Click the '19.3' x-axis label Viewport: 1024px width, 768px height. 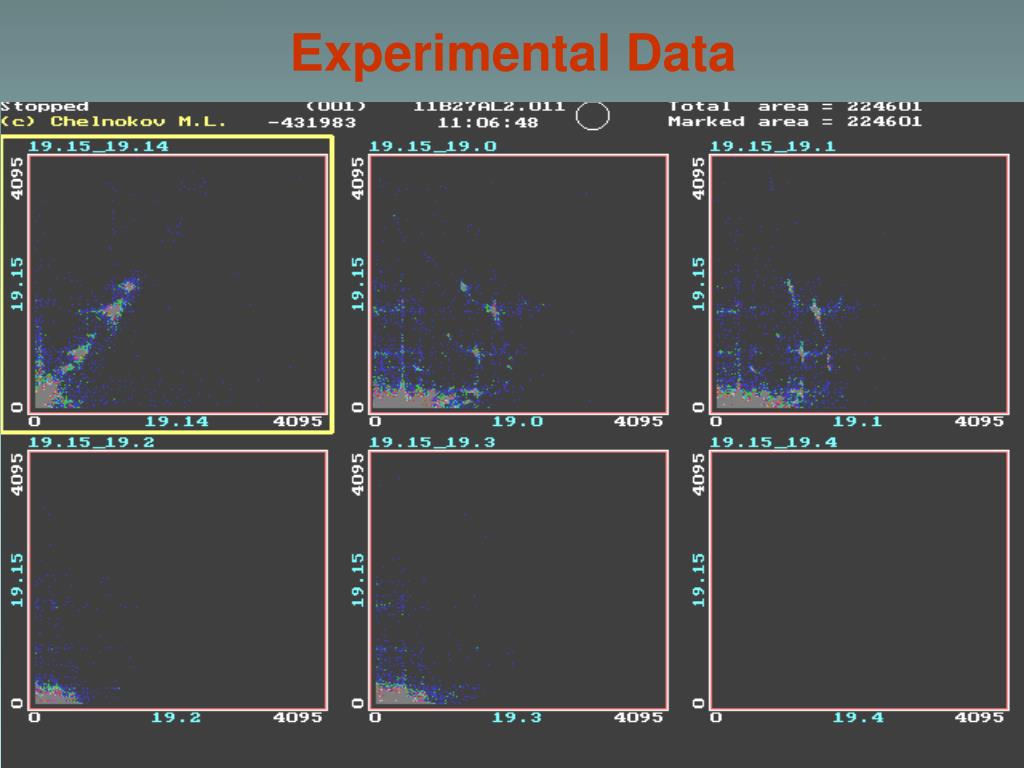click(x=517, y=718)
